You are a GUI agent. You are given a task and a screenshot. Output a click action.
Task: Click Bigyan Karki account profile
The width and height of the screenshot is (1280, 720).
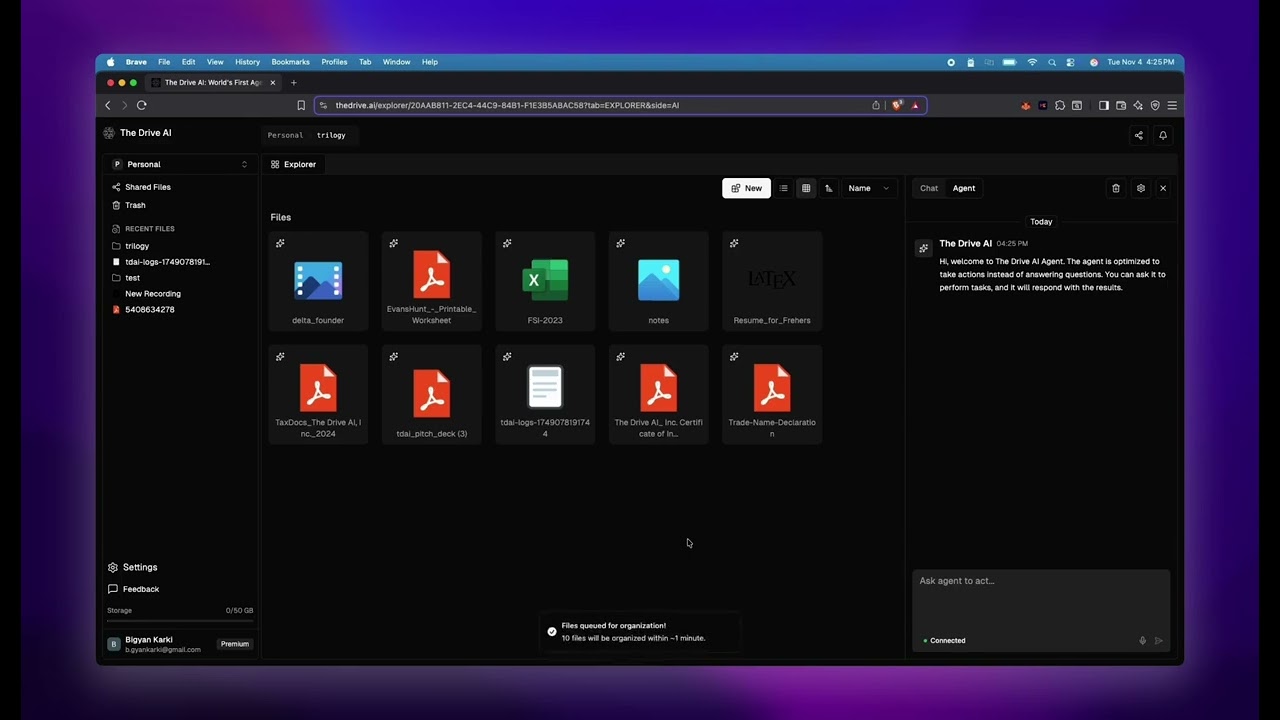[x=155, y=644]
